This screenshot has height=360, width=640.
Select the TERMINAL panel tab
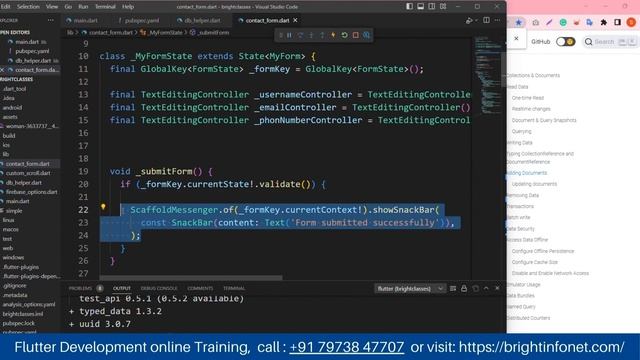(x=234, y=288)
